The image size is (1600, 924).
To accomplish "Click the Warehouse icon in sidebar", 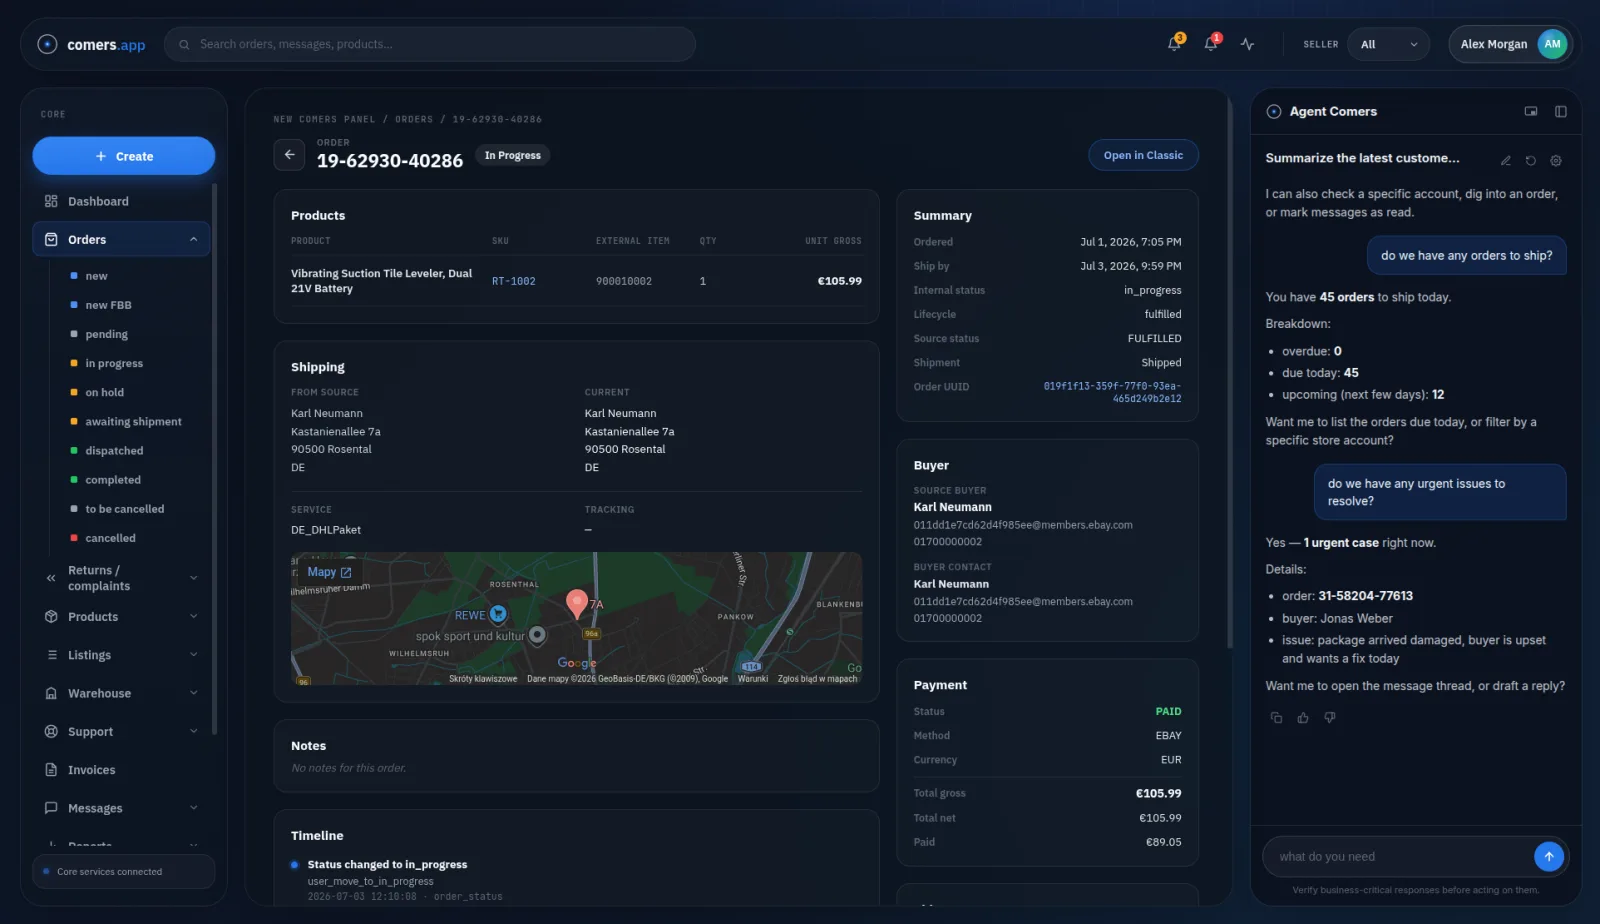I will [51, 693].
